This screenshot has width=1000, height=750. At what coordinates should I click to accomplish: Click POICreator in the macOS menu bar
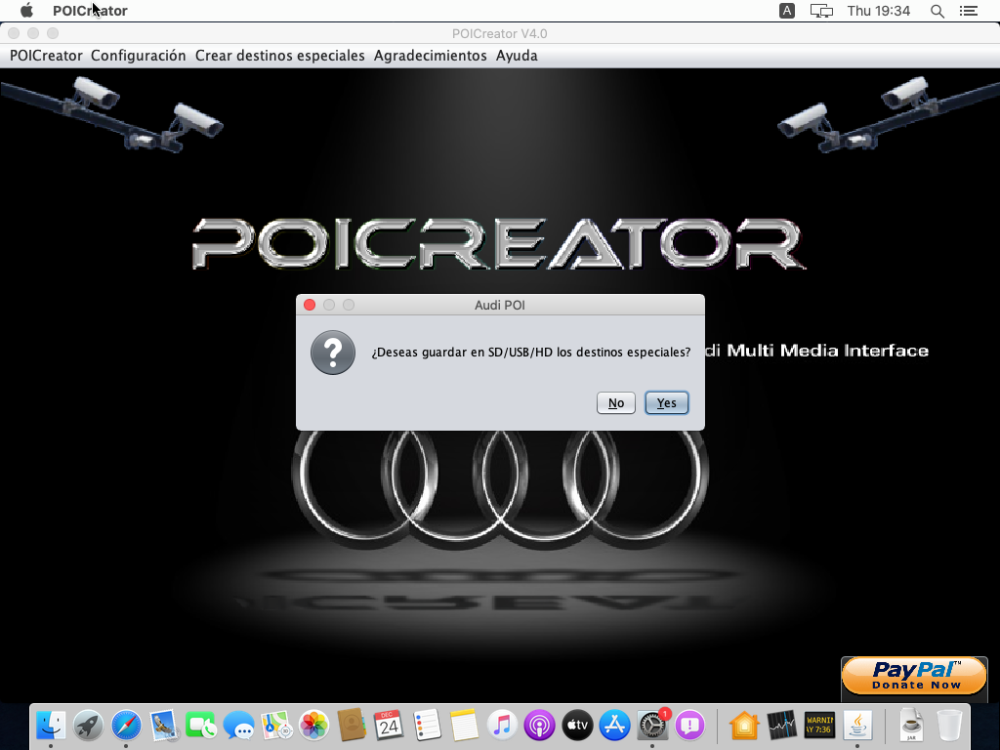[x=90, y=10]
